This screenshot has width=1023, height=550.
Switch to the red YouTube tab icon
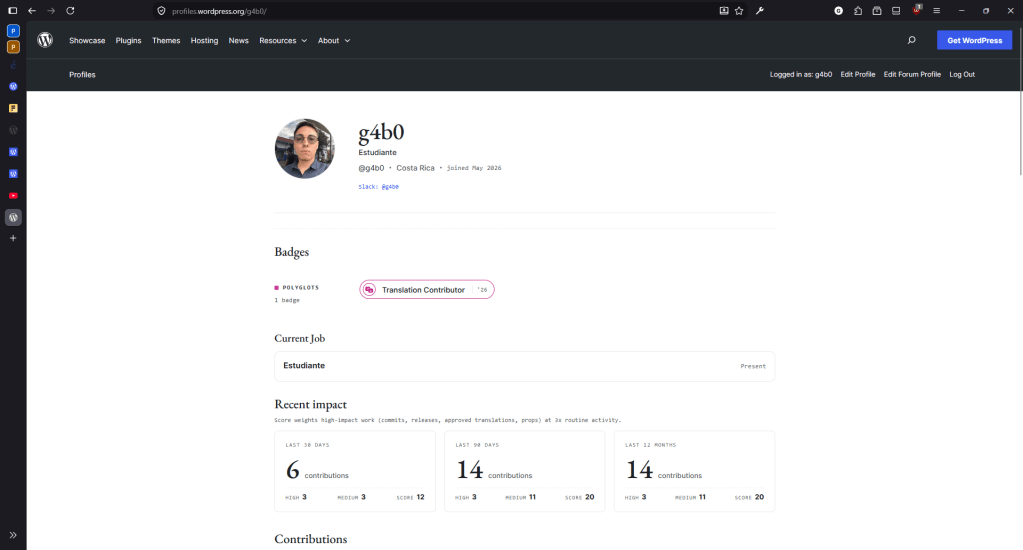tap(13, 196)
